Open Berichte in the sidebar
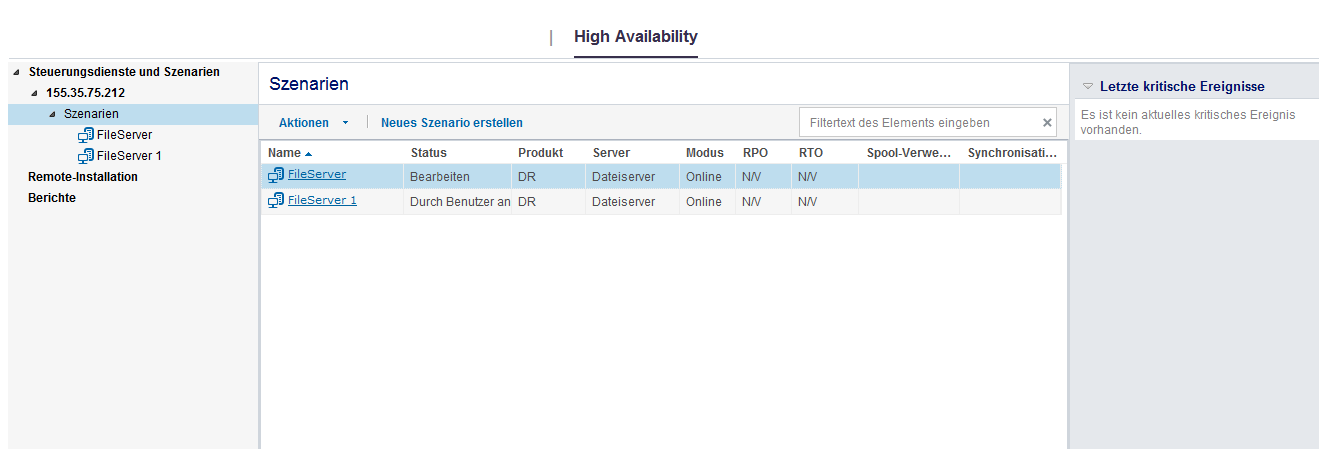The height and width of the screenshot is (449, 1319). coord(52,198)
